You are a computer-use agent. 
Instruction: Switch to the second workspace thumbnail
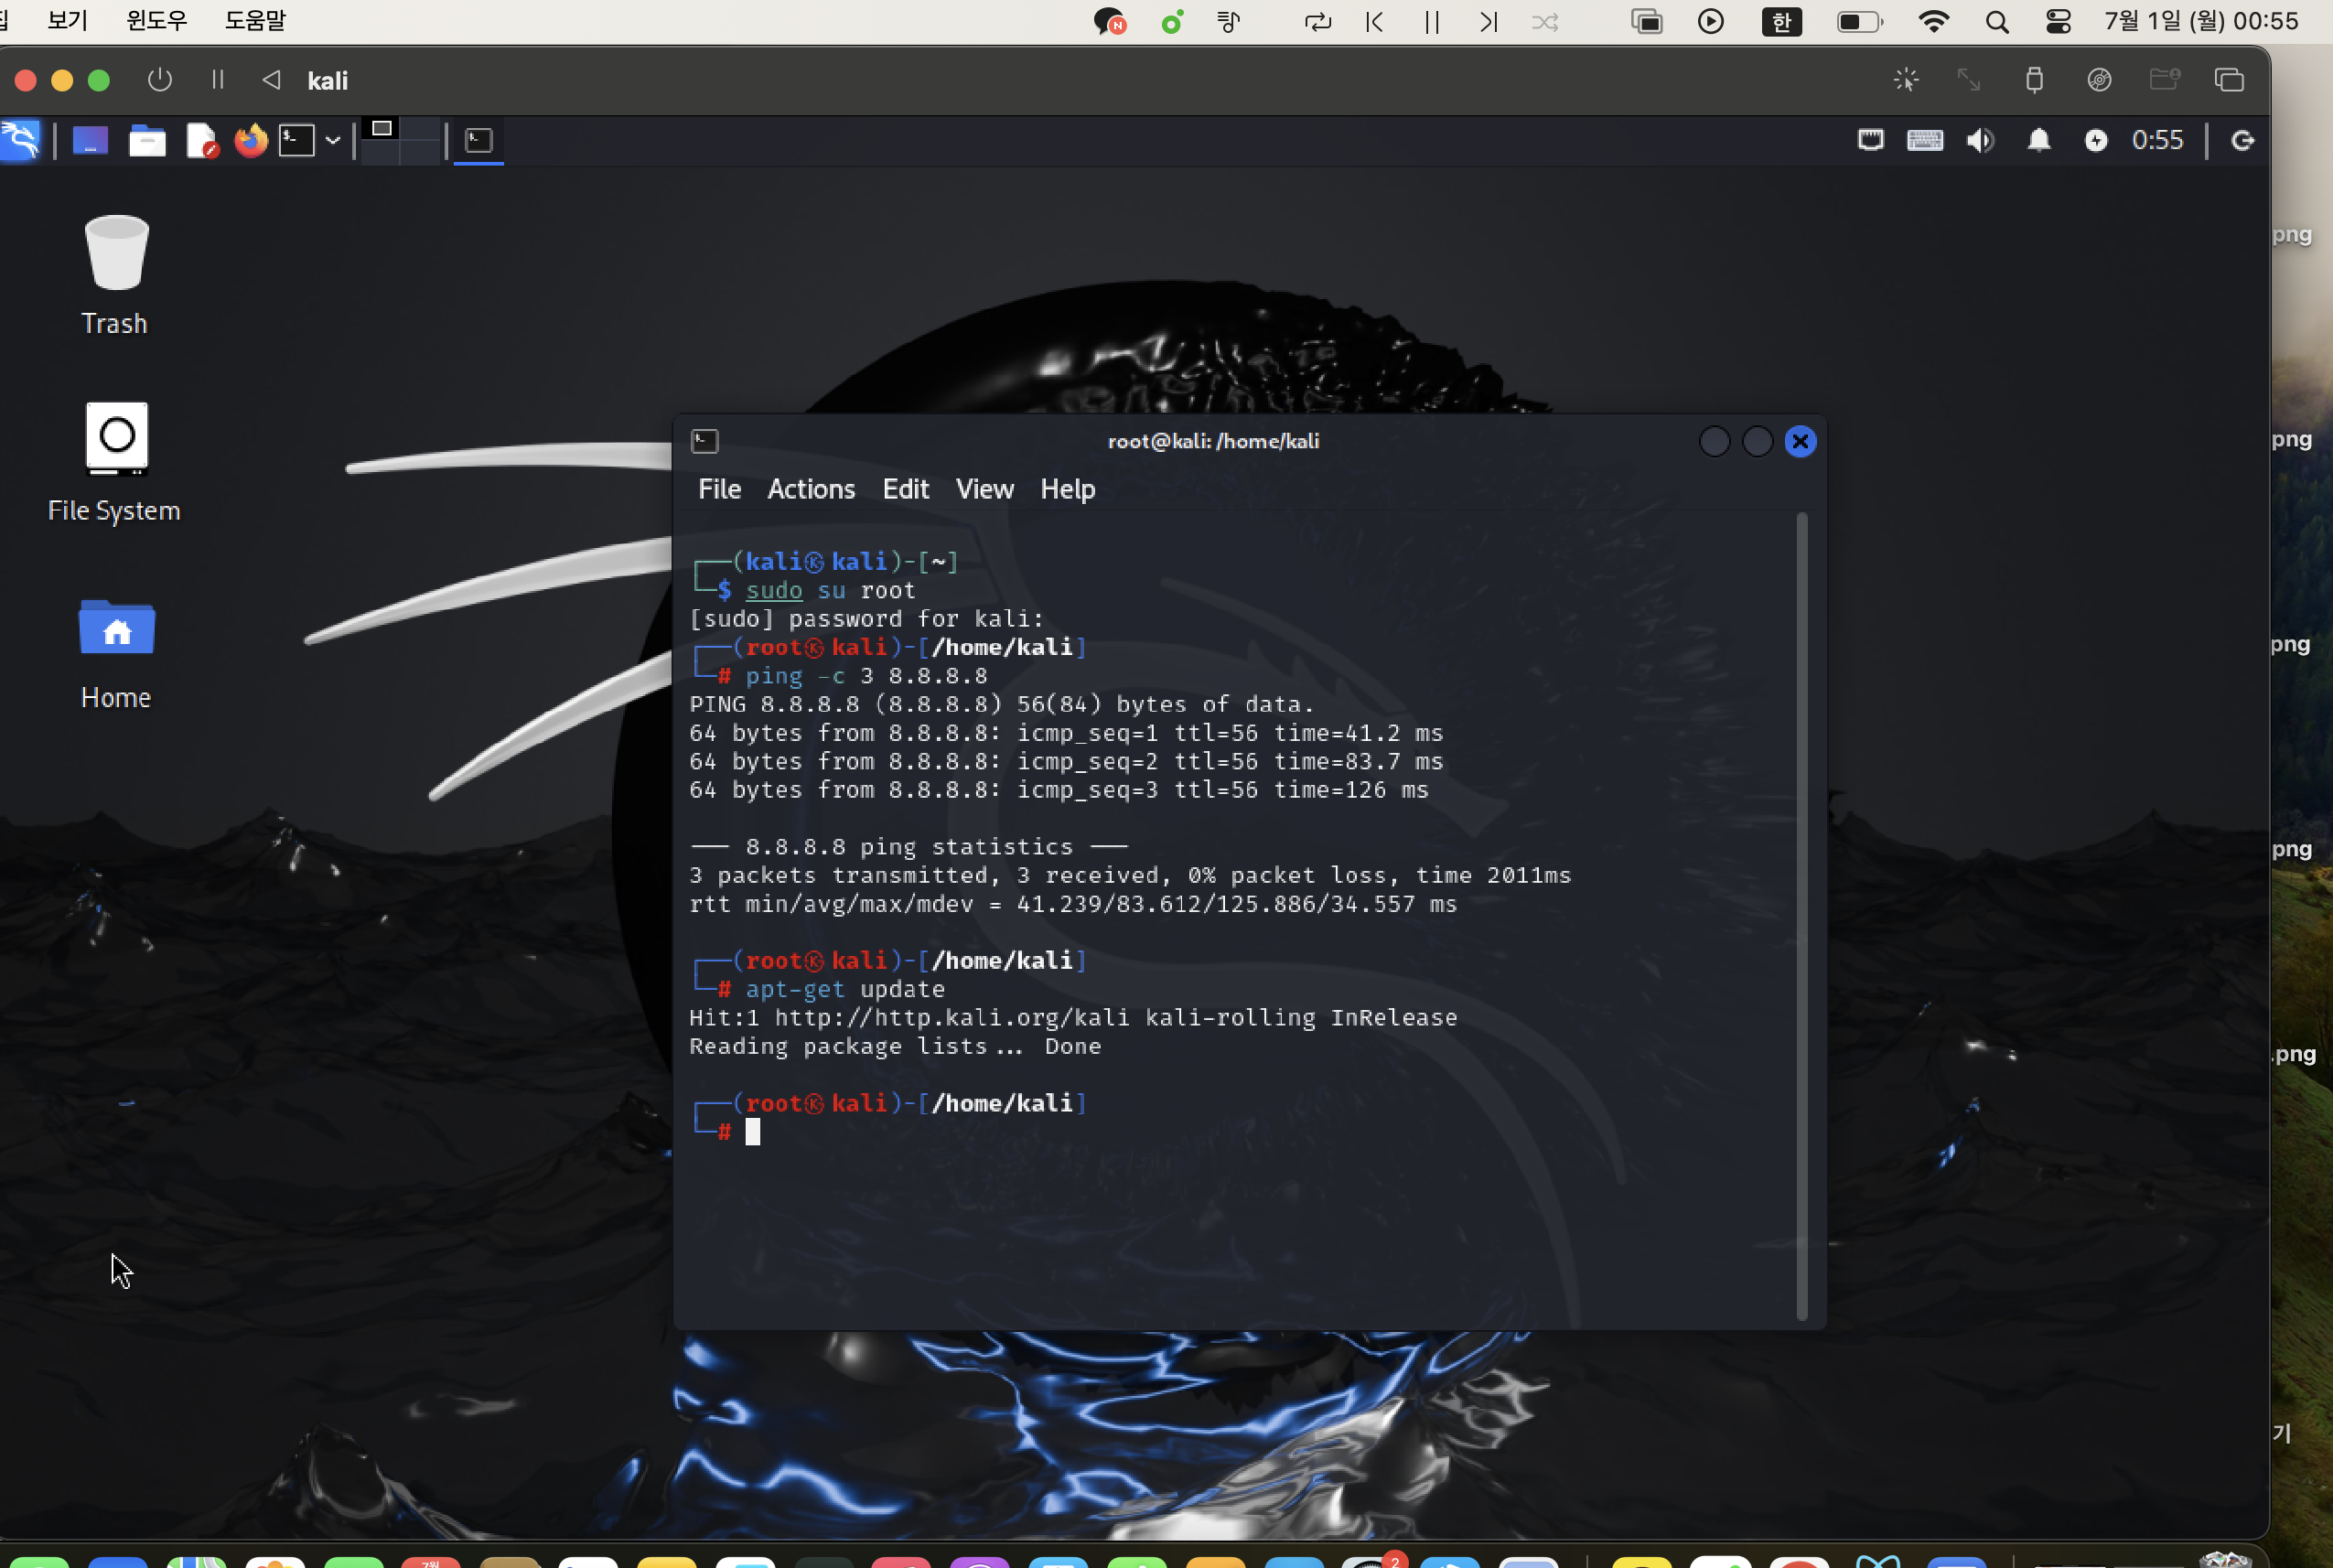[x=421, y=129]
